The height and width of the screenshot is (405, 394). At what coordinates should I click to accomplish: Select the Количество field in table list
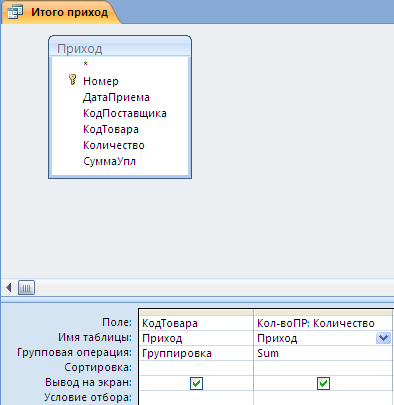click(x=114, y=145)
